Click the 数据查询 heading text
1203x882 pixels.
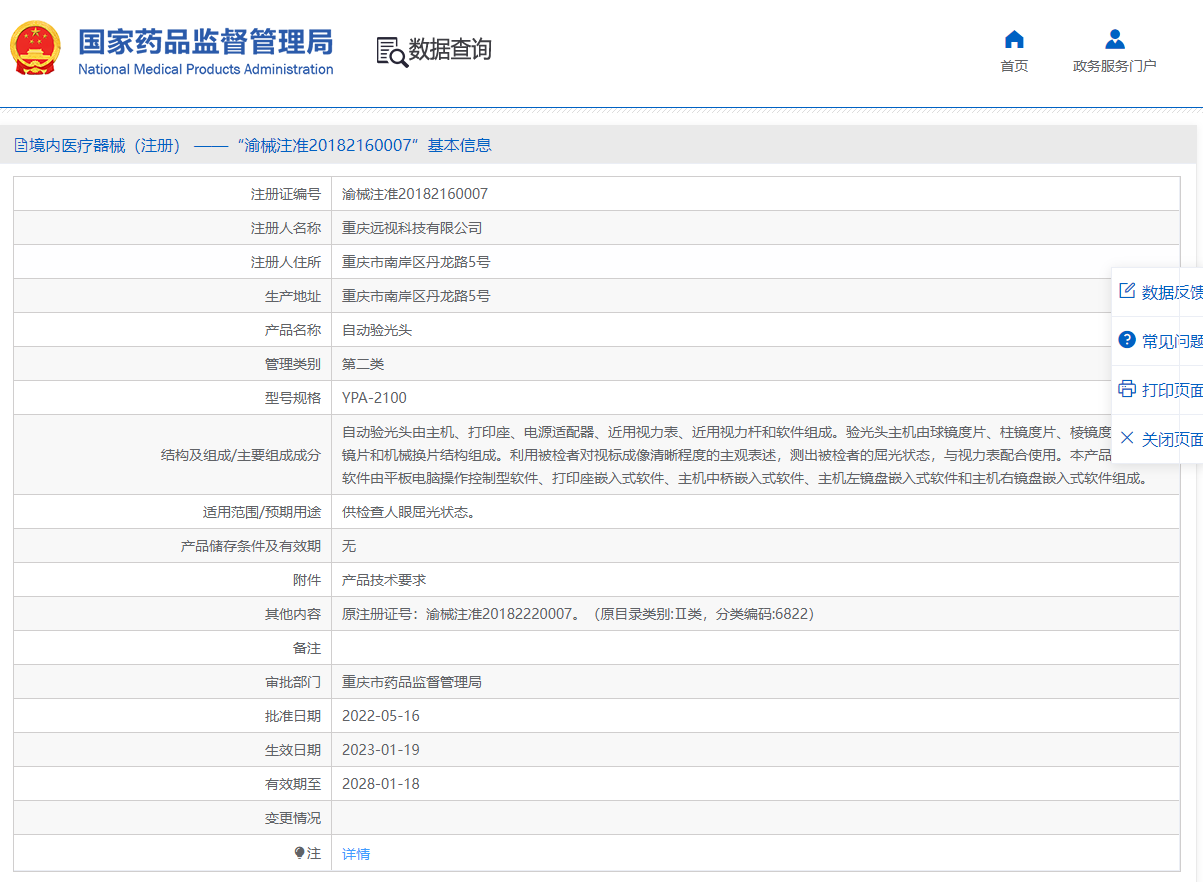click(450, 50)
